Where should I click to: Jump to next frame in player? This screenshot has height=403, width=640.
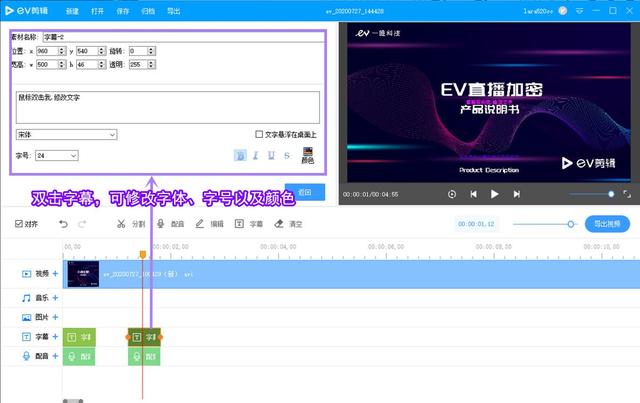pyautogui.click(x=516, y=194)
